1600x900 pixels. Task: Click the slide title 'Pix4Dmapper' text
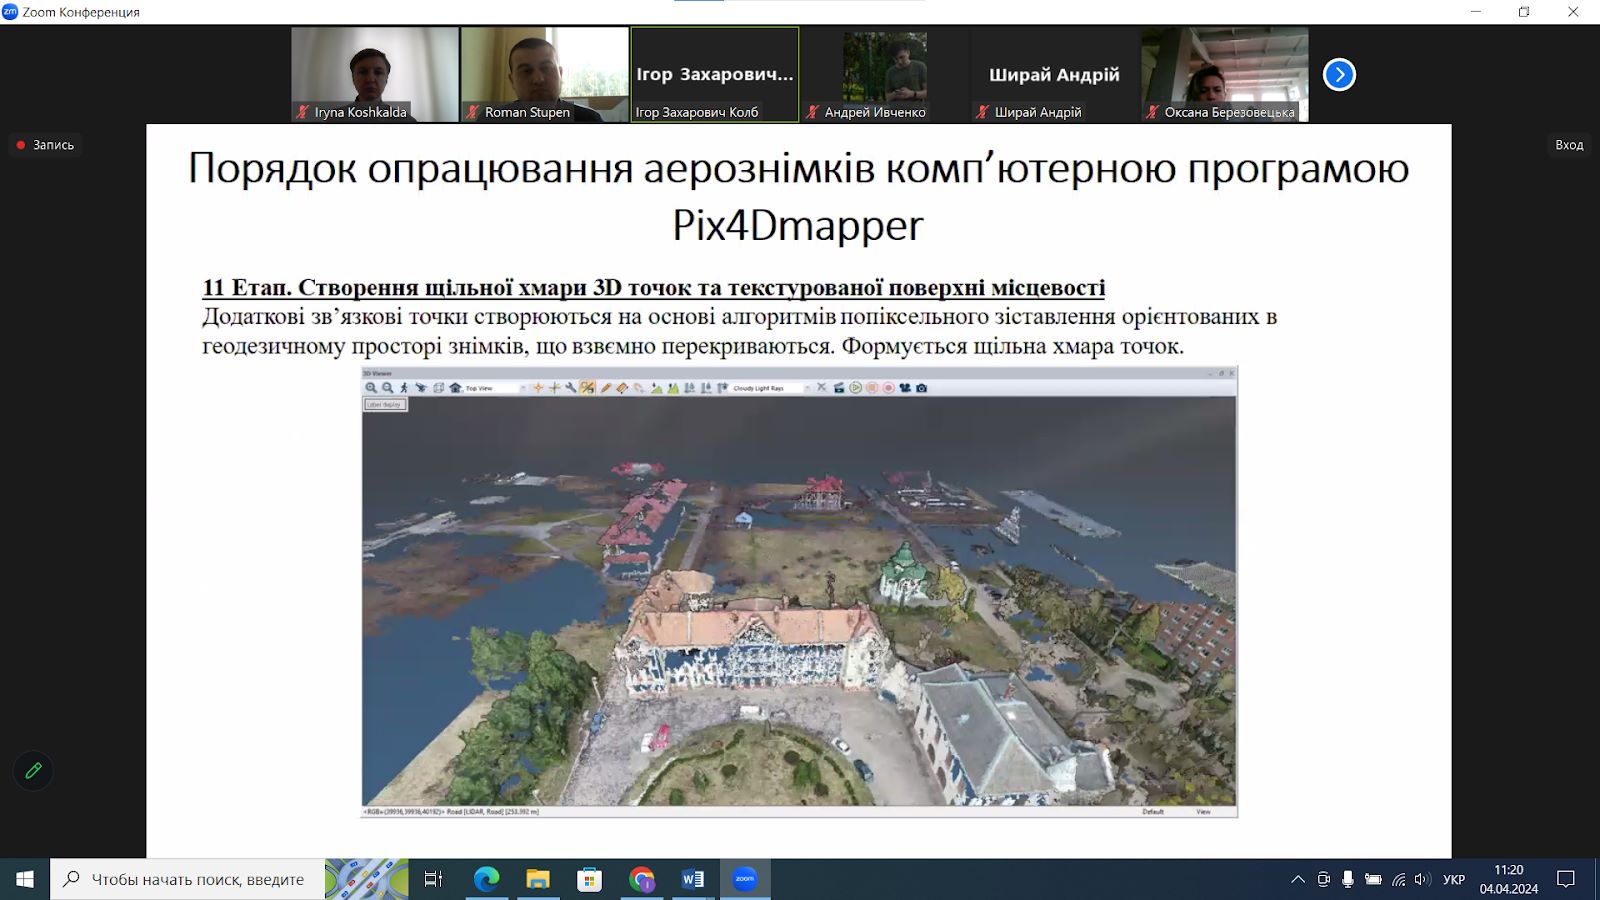tap(798, 225)
